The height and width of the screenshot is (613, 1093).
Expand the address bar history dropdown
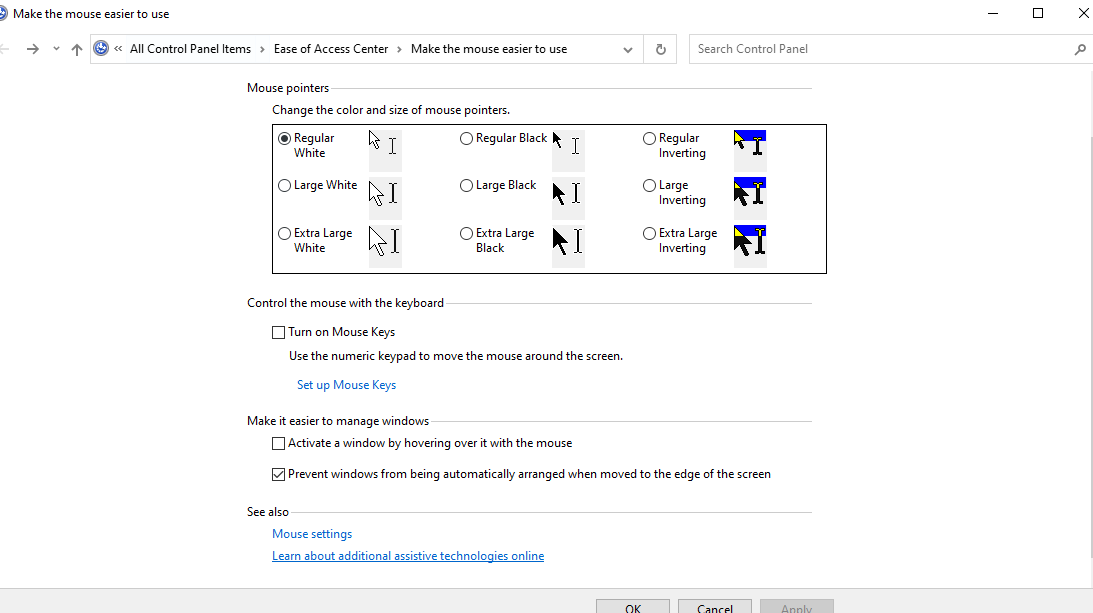[628, 49]
